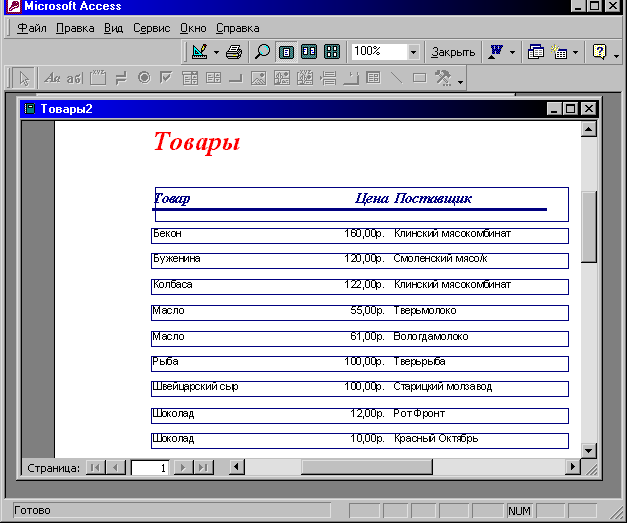Click the Красный Октябрь supplier text
This screenshot has height=523, width=627.
pos(436,438)
